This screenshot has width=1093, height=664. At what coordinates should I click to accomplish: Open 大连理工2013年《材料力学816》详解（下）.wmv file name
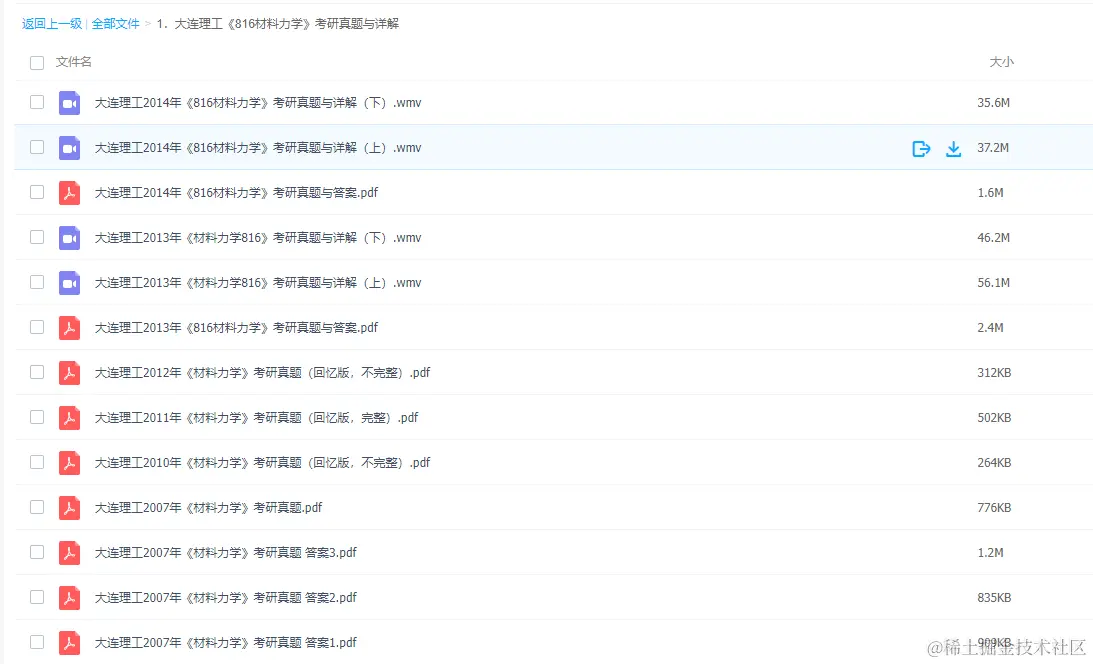pyautogui.click(x=258, y=238)
